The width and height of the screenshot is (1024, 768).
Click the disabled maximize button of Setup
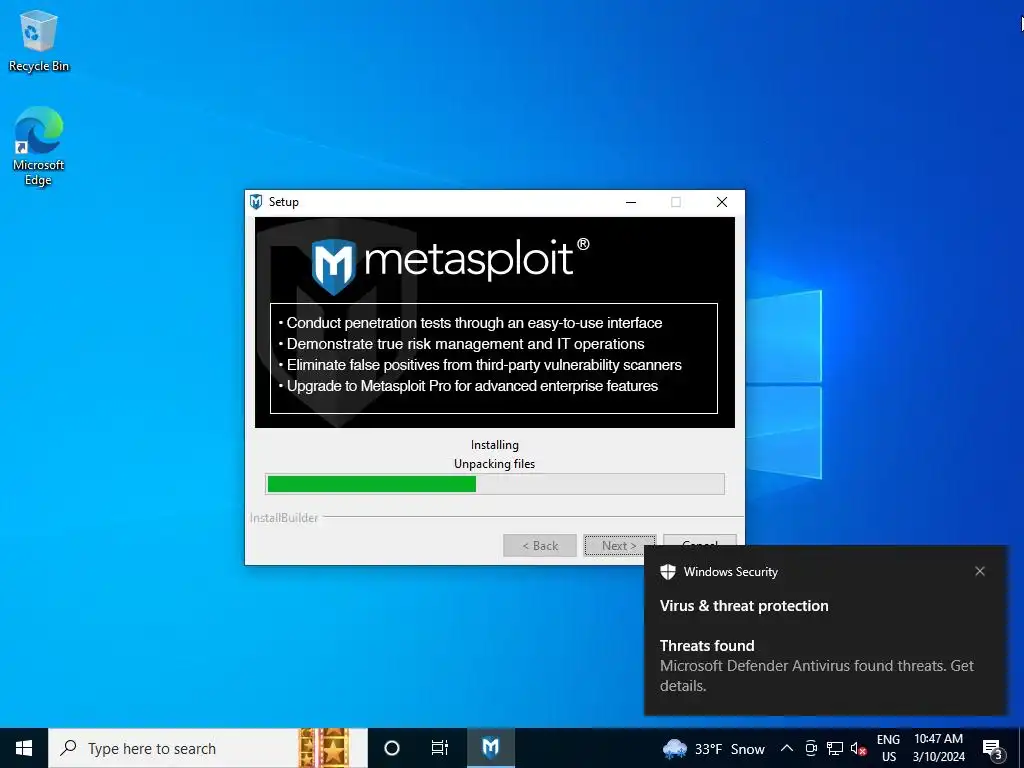pyautogui.click(x=676, y=202)
